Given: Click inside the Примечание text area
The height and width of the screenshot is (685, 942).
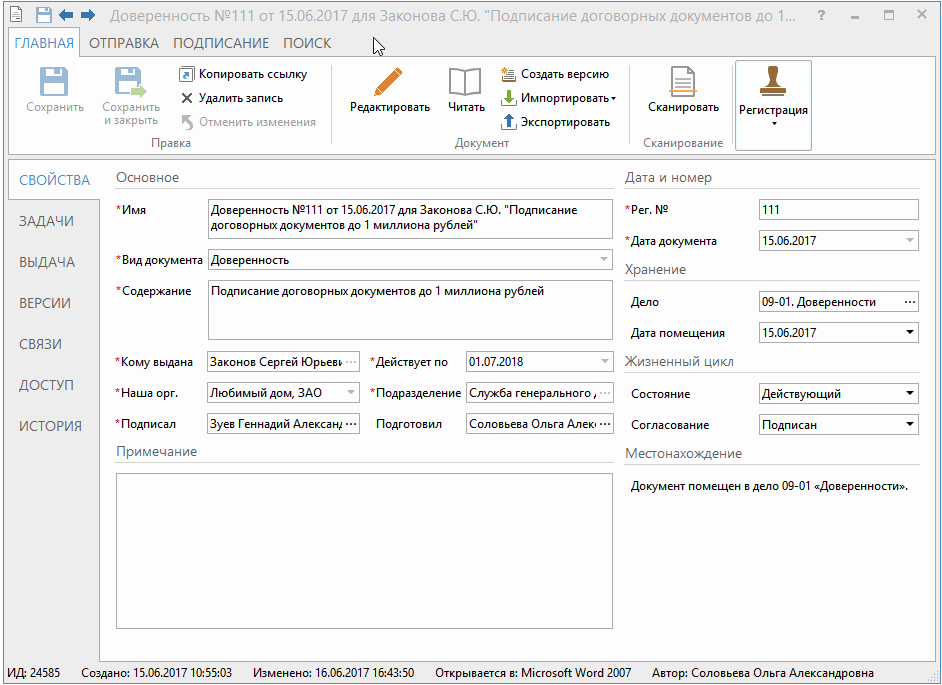Looking at the screenshot, I should 364,550.
